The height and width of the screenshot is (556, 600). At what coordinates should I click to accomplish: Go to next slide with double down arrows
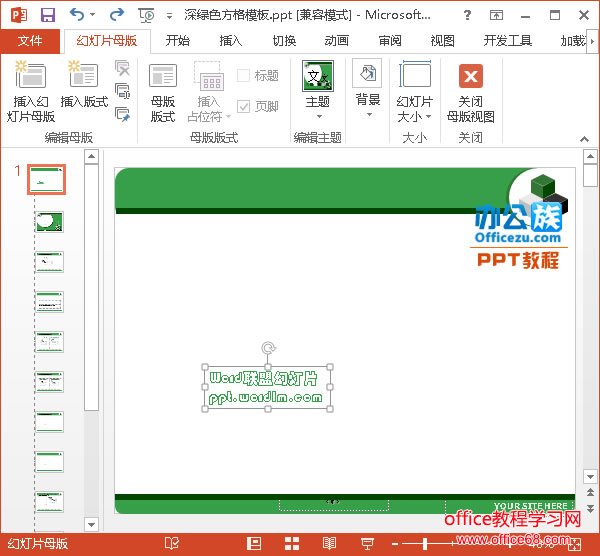590,508
